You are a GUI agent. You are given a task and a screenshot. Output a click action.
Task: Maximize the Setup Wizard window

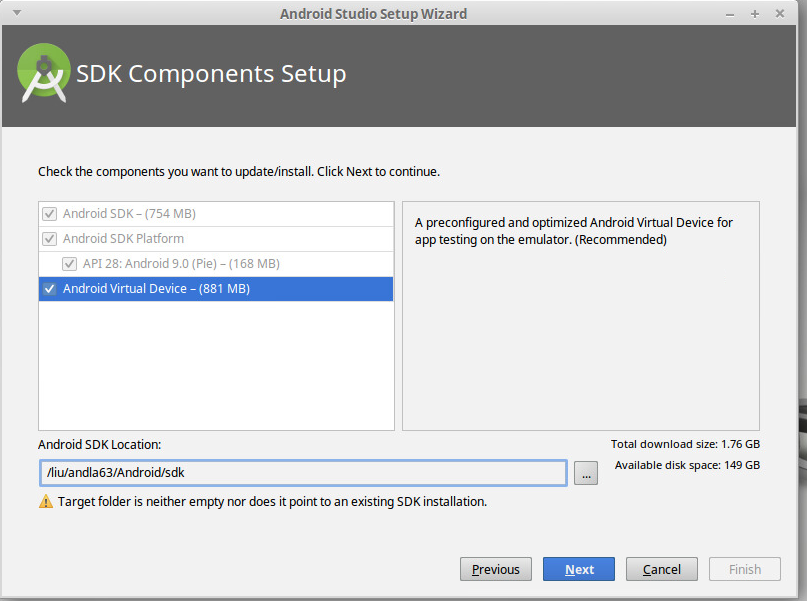755,14
